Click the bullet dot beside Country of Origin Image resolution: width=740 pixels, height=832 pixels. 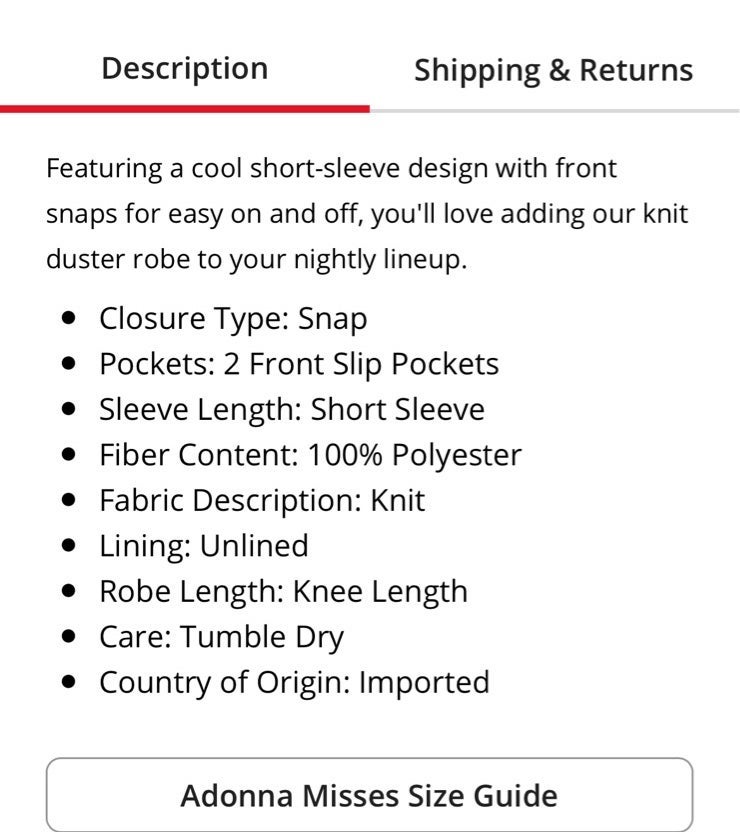pyautogui.click(x=69, y=681)
